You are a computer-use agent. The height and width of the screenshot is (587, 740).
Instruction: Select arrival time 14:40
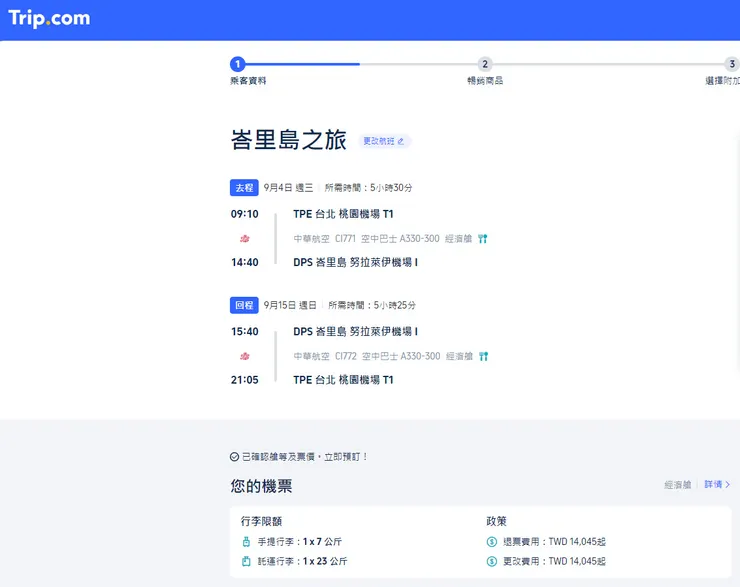click(x=244, y=262)
